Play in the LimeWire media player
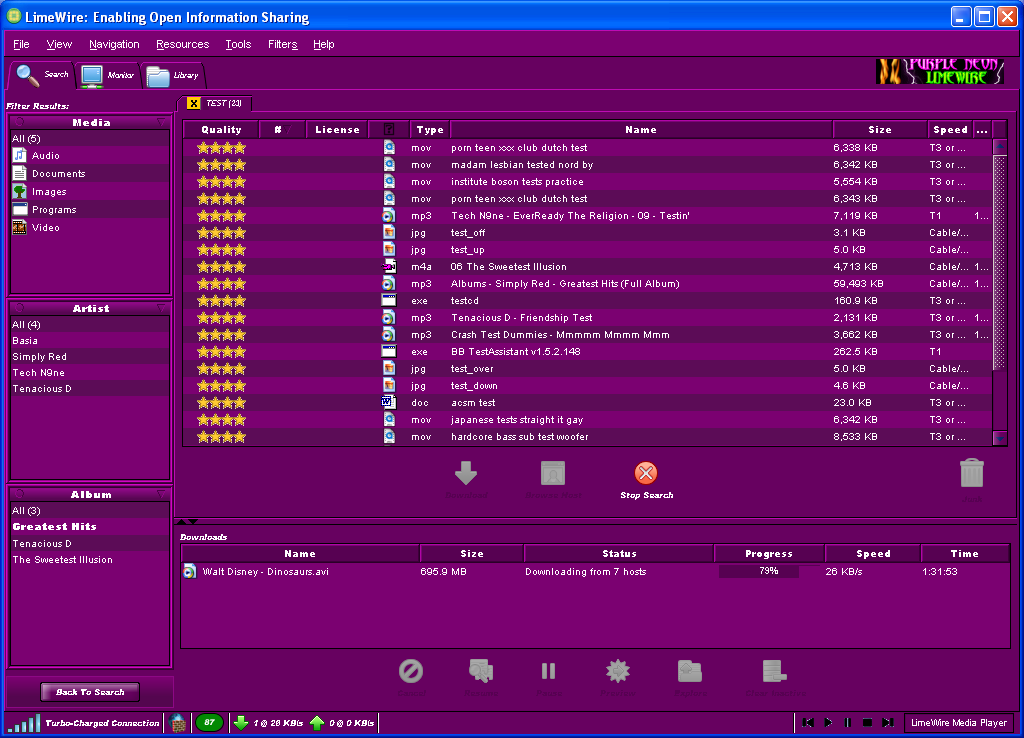 point(828,722)
